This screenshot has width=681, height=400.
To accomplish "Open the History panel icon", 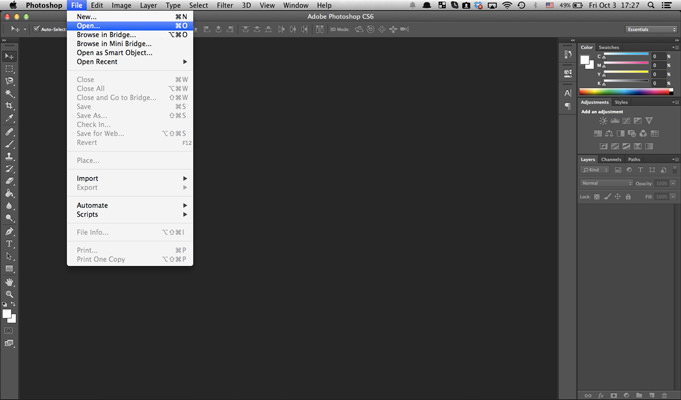I will [568, 54].
